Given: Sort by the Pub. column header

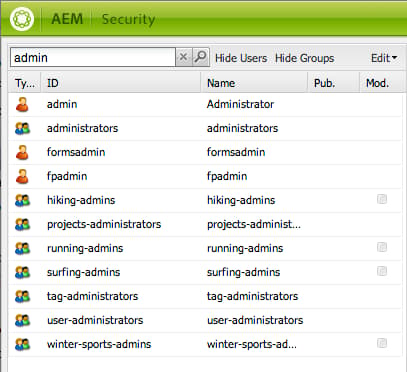Looking at the screenshot, I should (x=334, y=83).
